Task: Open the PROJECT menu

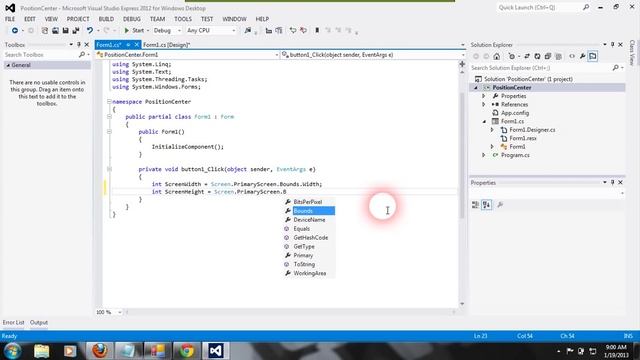Action: (x=78, y=19)
